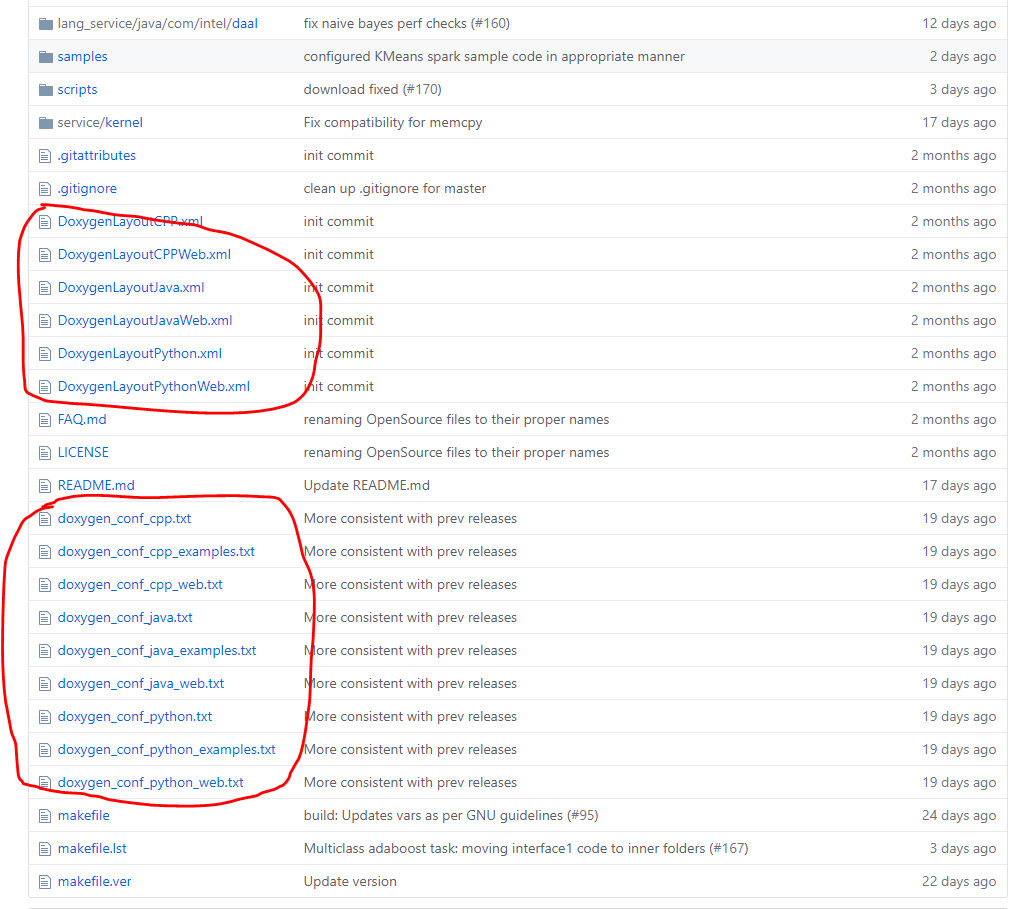Open the daal directory link
The width and height of the screenshot is (1021, 909).
tap(244, 23)
